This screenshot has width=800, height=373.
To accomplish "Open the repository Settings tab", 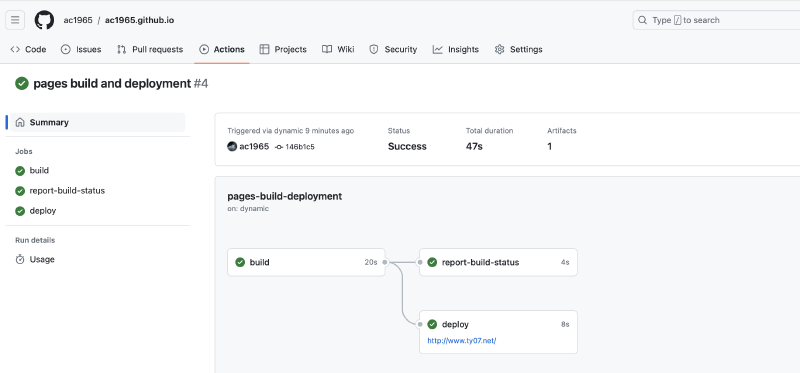I will (519, 49).
